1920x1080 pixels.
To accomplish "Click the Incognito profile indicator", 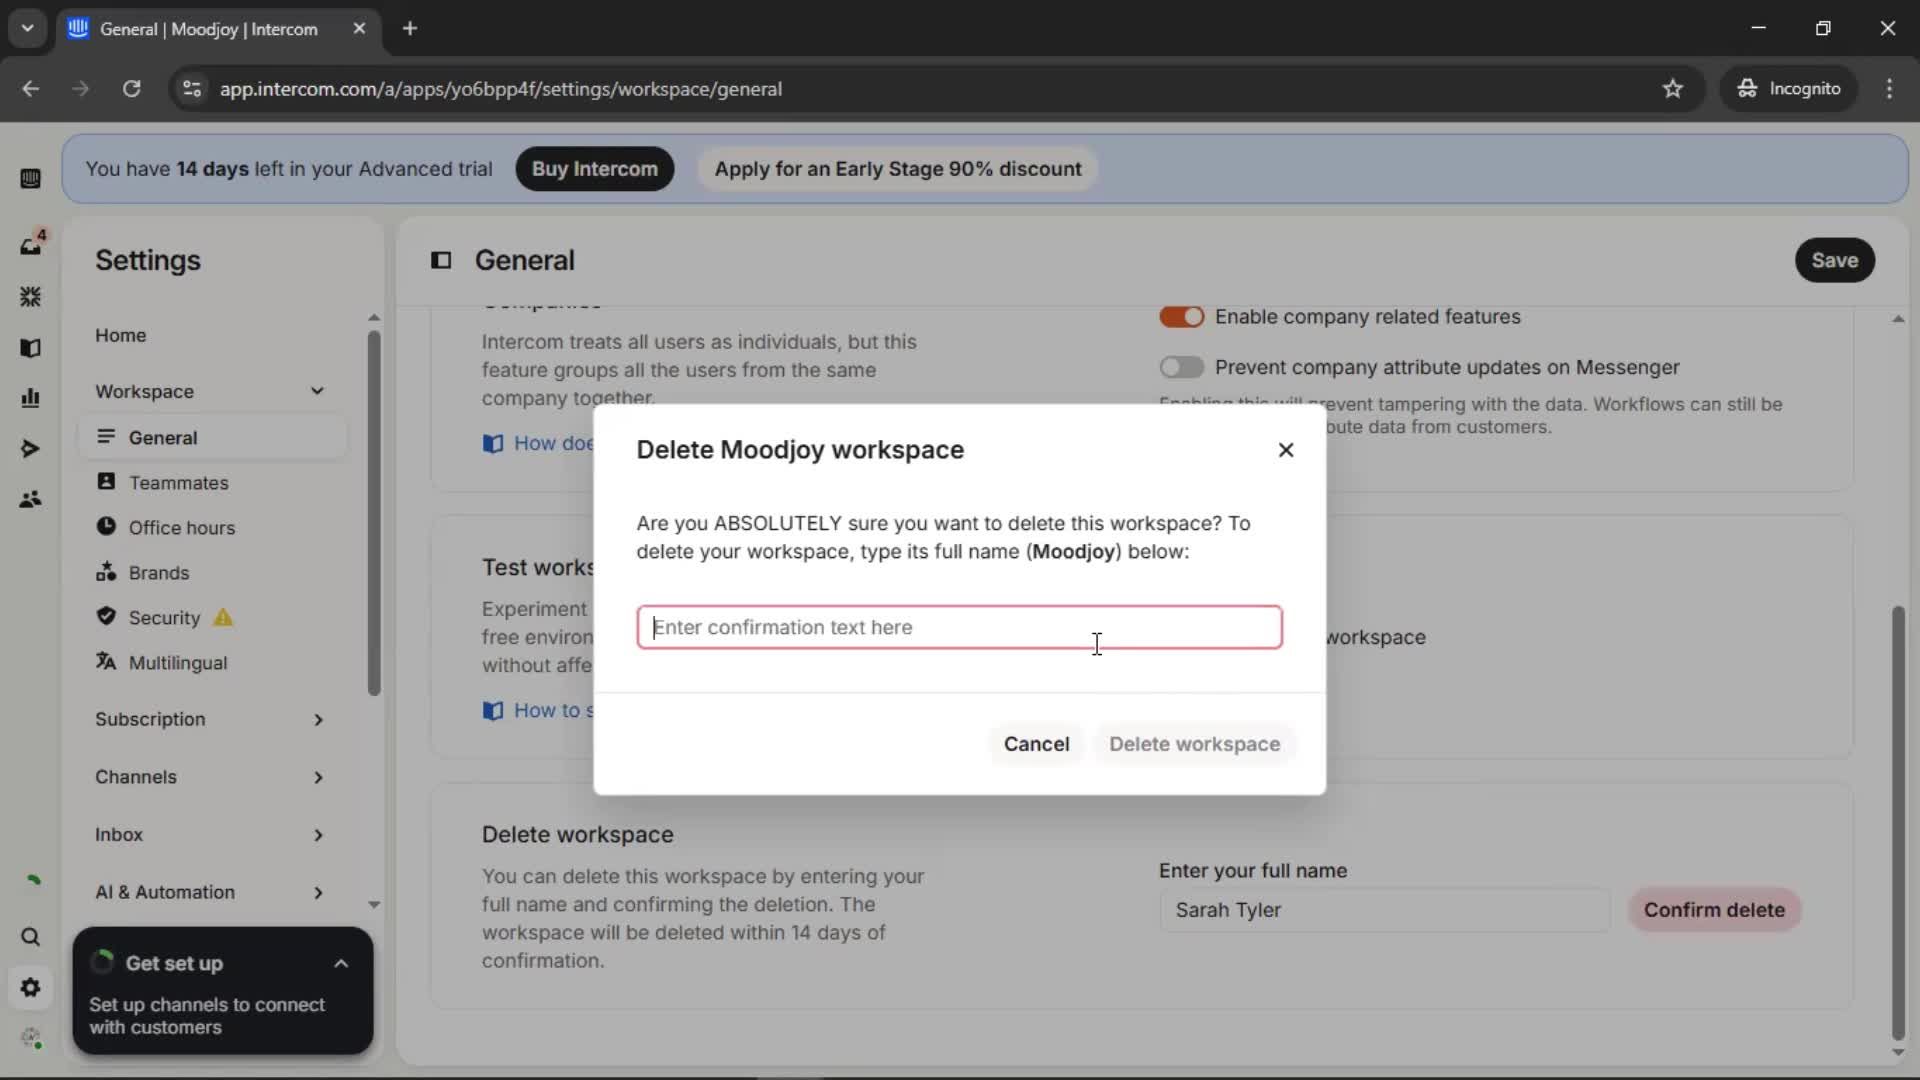I will (x=1789, y=89).
